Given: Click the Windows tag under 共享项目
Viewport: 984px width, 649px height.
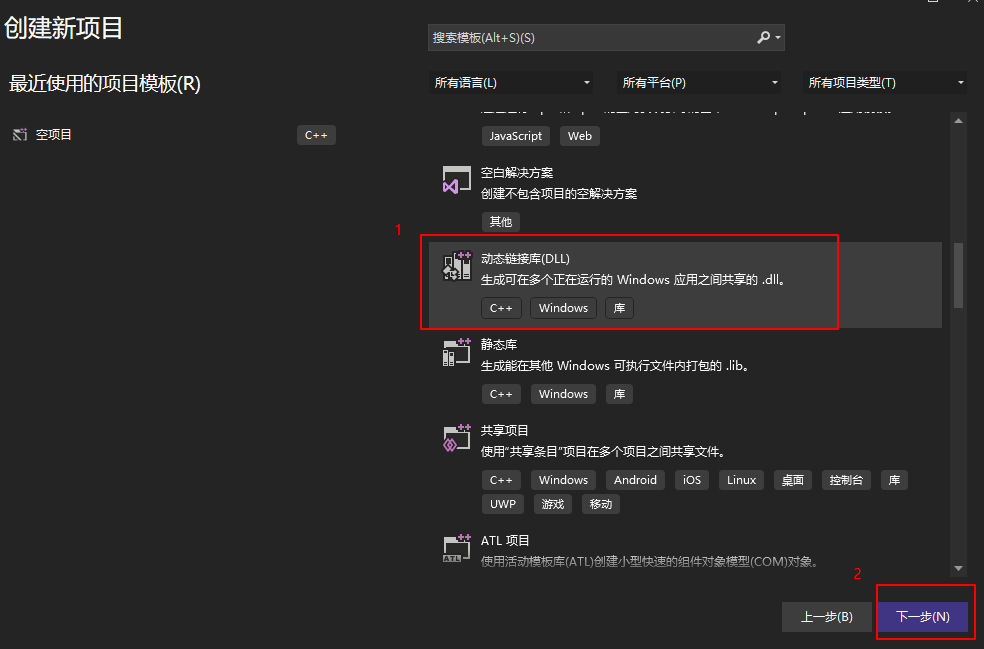Looking at the screenshot, I should pos(564,480).
